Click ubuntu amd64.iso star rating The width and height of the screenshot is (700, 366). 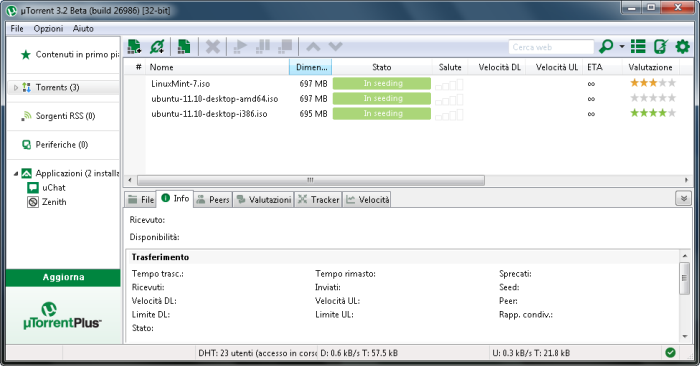tap(653, 98)
